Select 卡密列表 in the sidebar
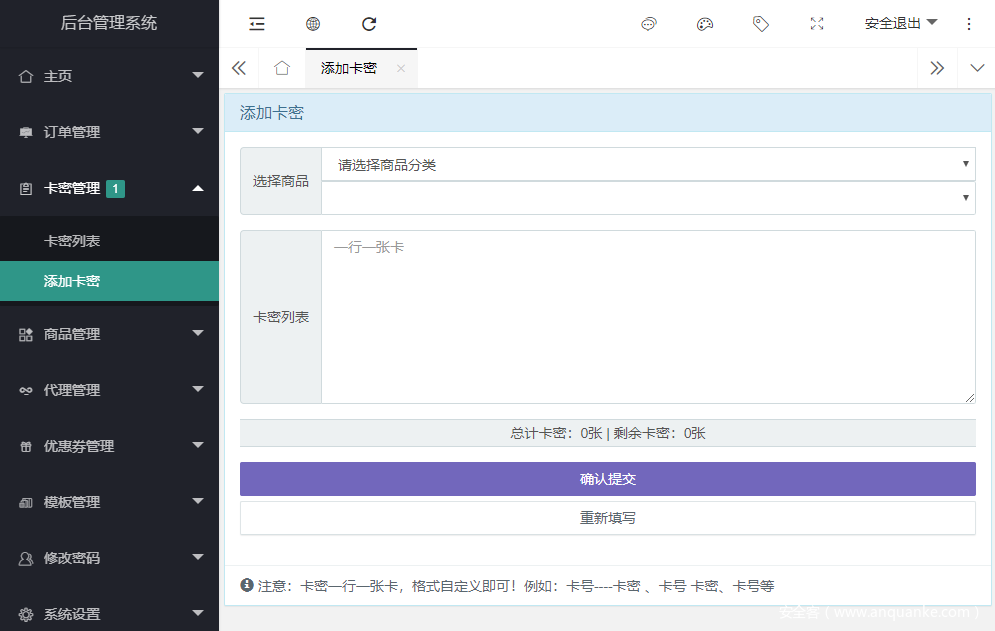The image size is (995, 631). [72, 241]
